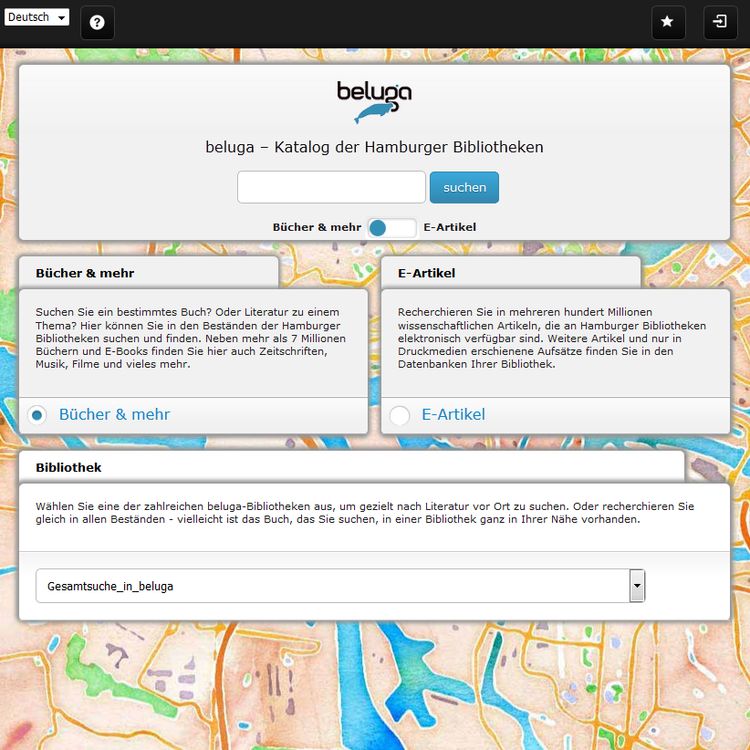Image resolution: width=750 pixels, height=750 pixels.
Task: Select the E-Artikel radio button
Action: click(x=399, y=415)
